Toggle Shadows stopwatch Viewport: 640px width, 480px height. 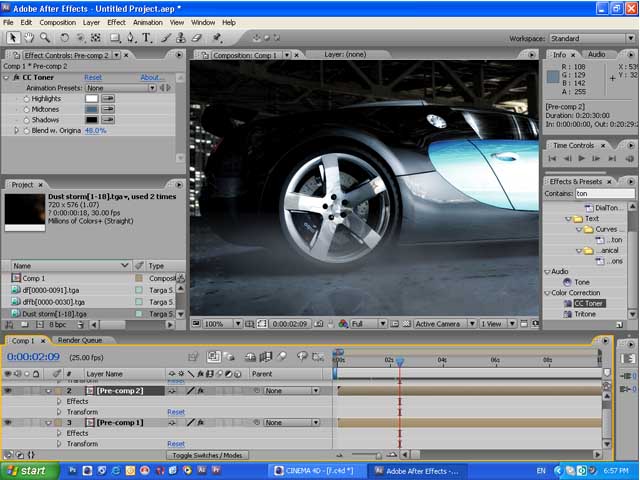tap(27, 120)
